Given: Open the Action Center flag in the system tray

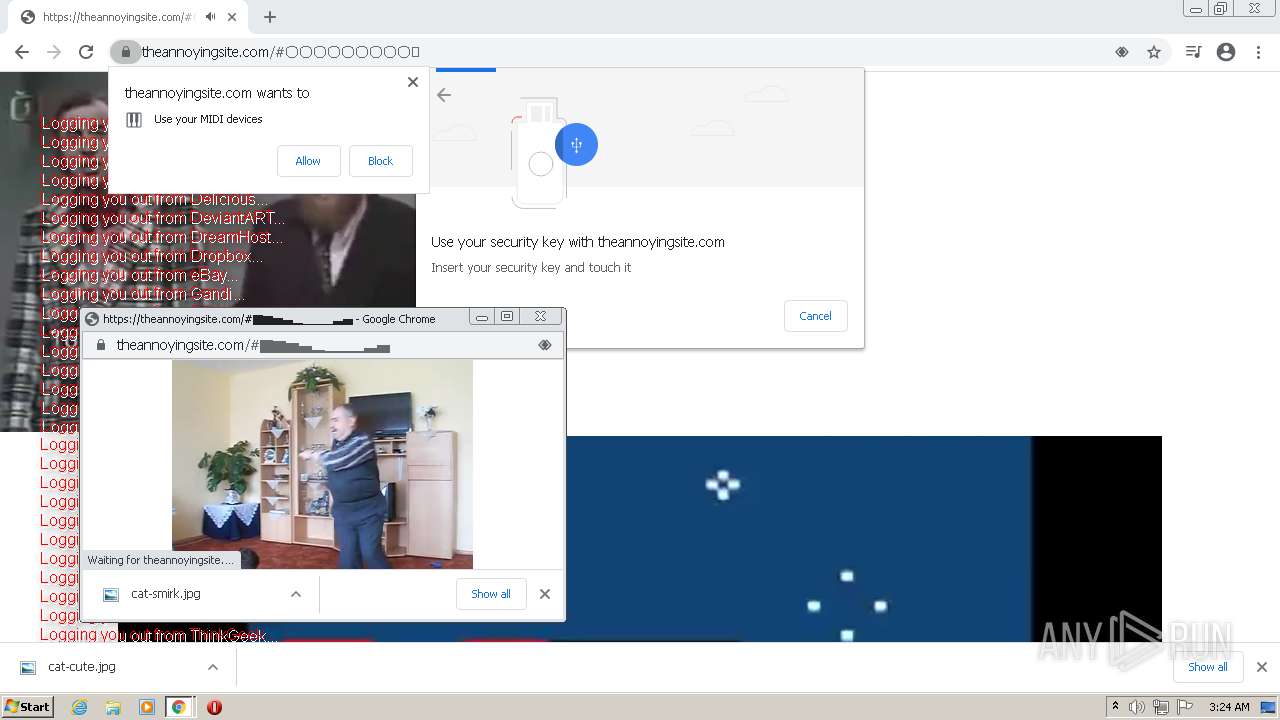Looking at the screenshot, I should click(x=1185, y=707).
